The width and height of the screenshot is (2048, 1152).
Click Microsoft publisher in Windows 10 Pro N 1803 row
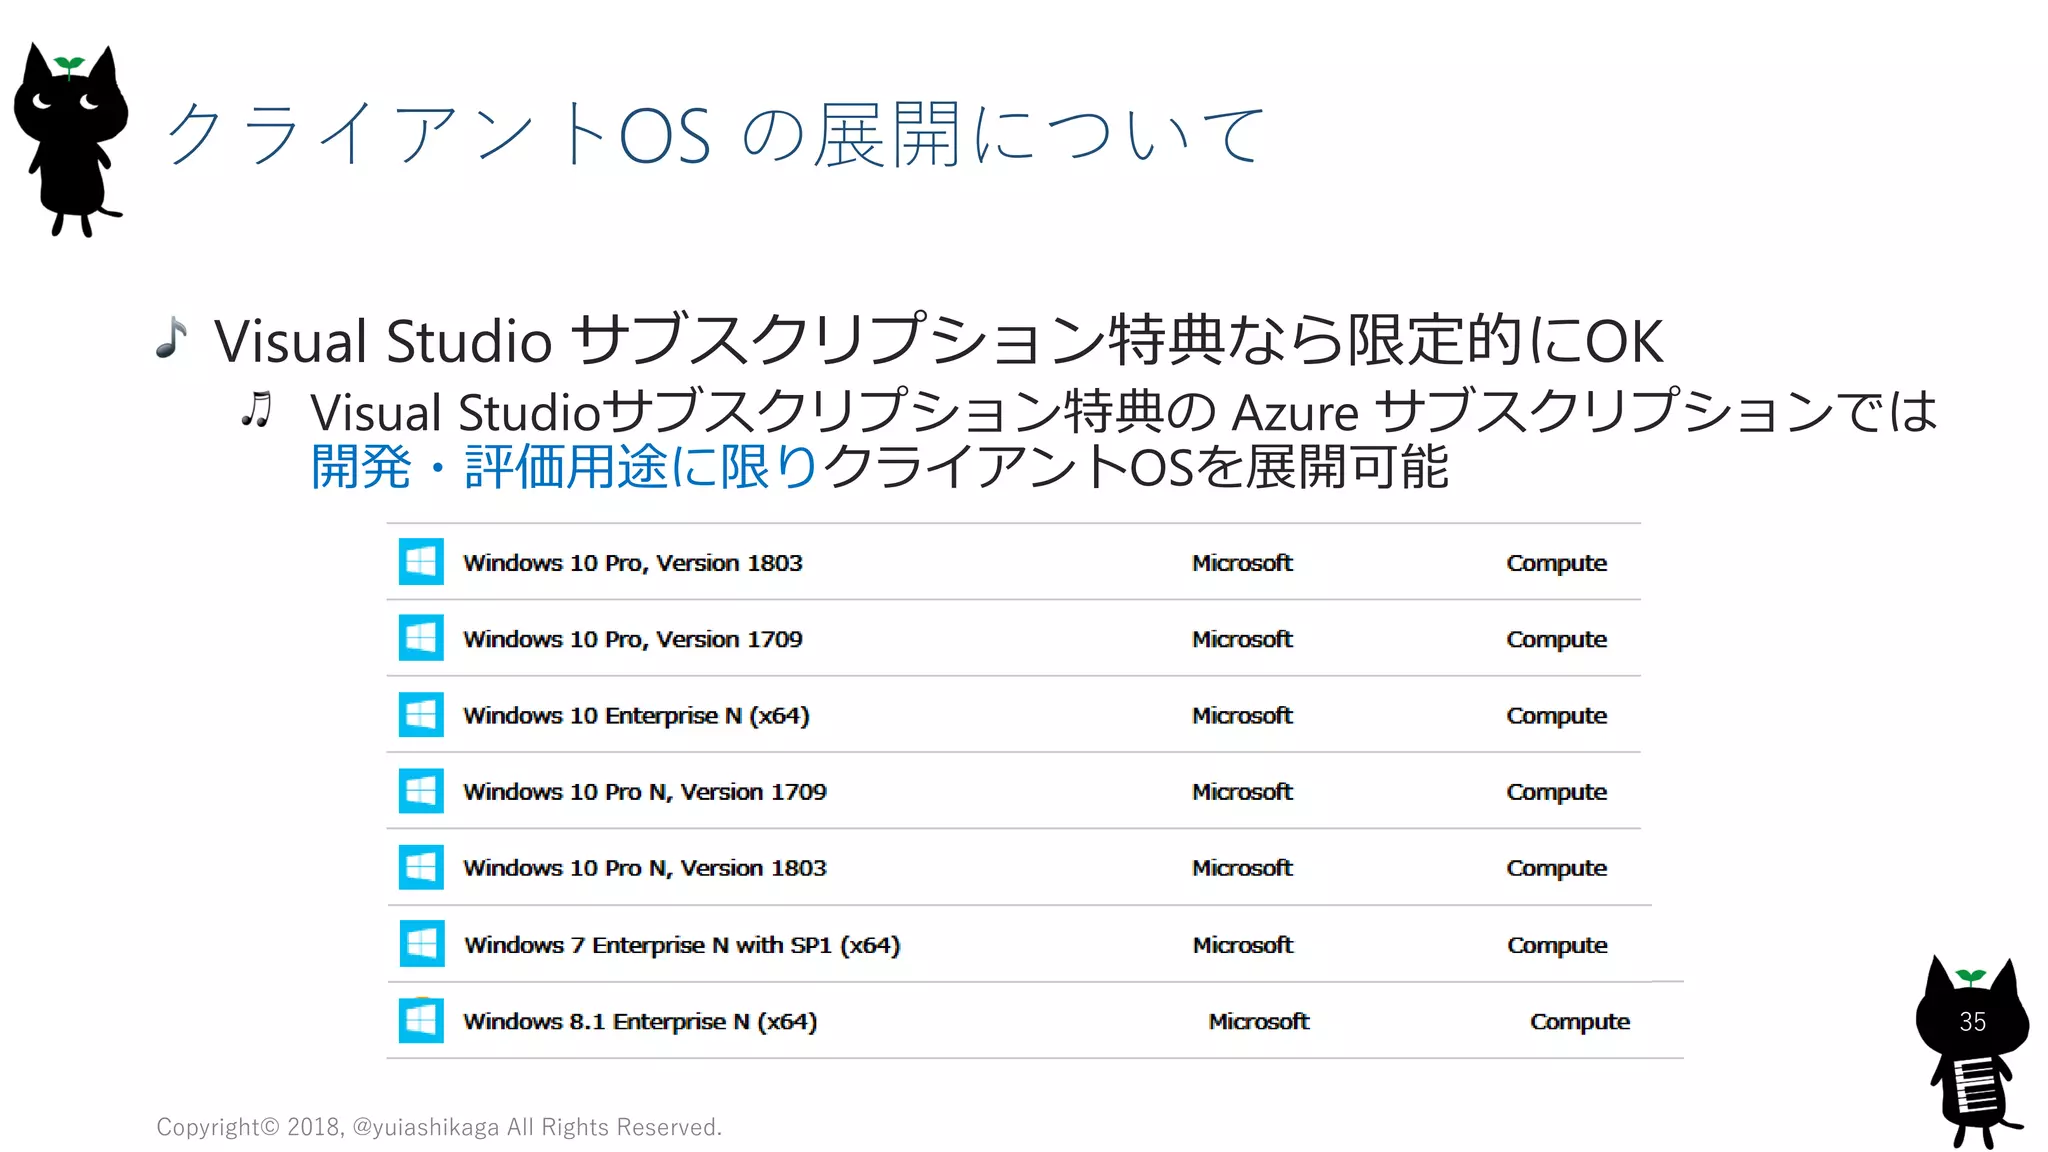1242,868
